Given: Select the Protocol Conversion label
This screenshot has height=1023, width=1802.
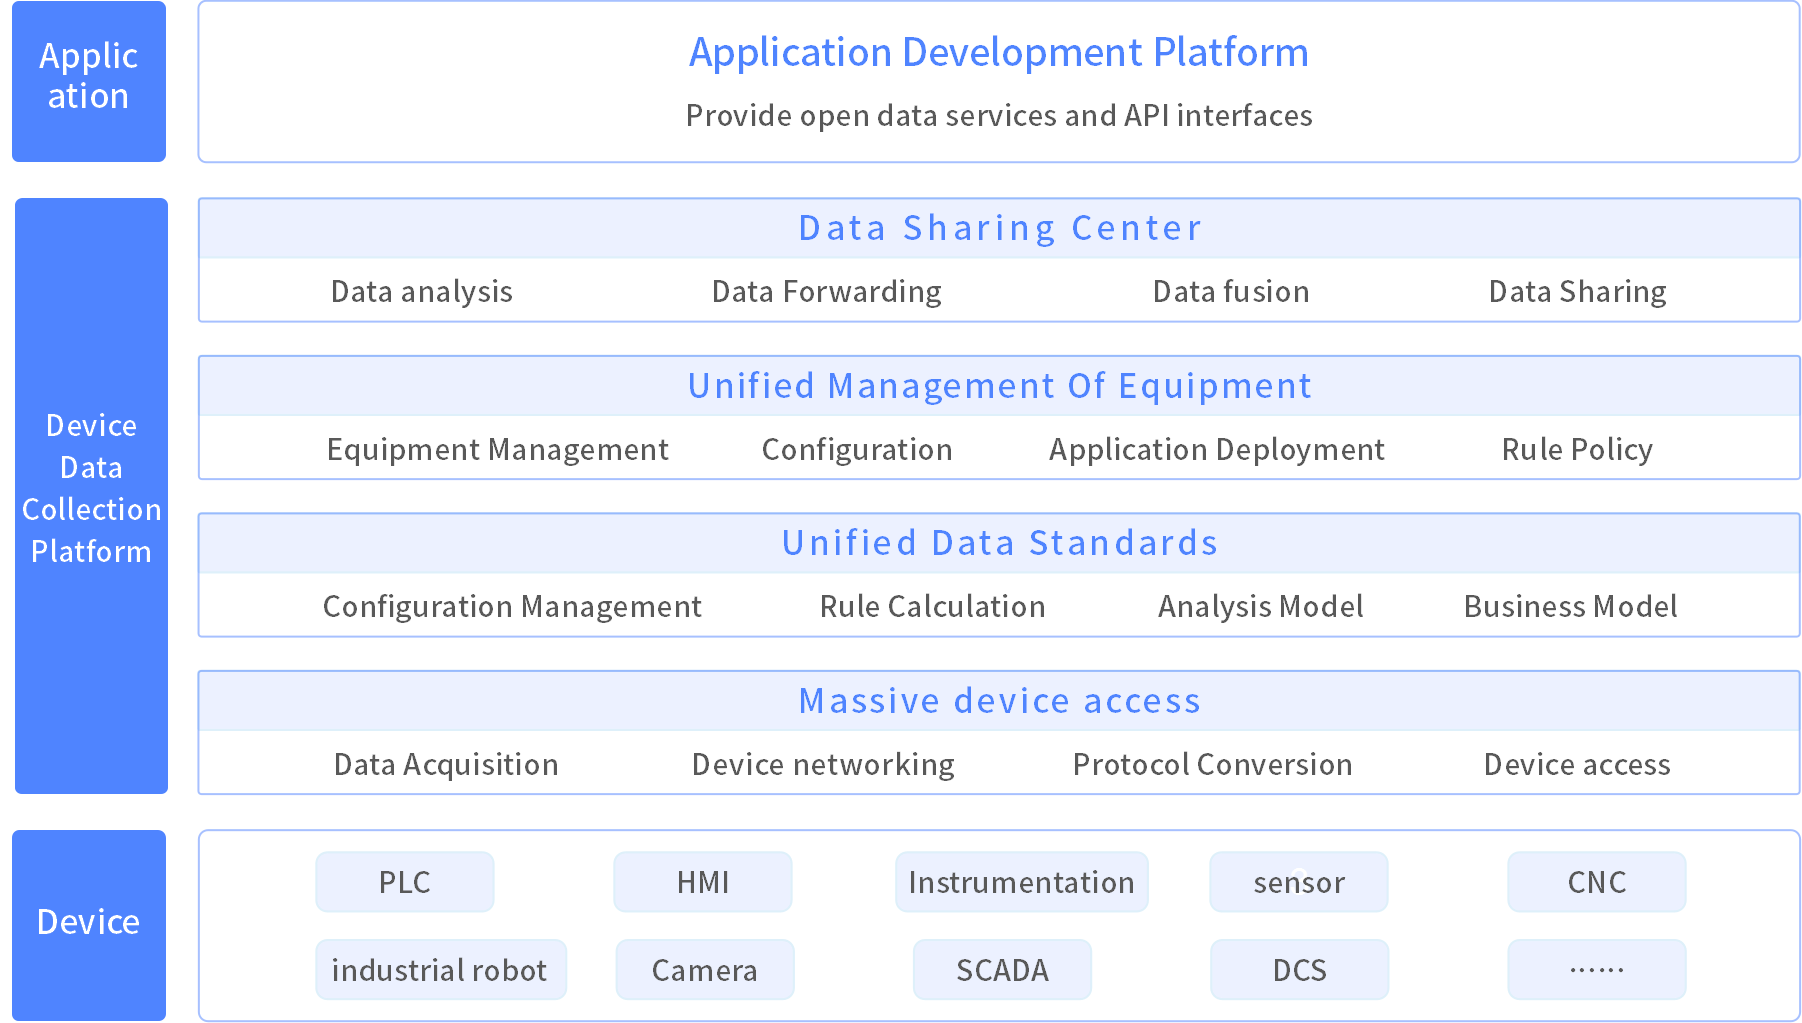Looking at the screenshot, I should click(x=1212, y=764).
